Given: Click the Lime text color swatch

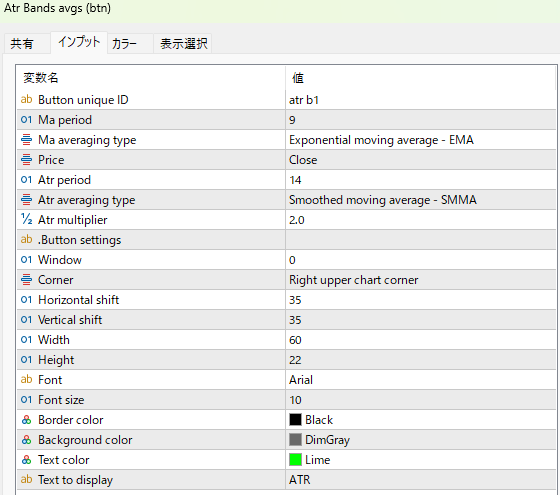Looking at the screenshot, I should click(295, 460).
